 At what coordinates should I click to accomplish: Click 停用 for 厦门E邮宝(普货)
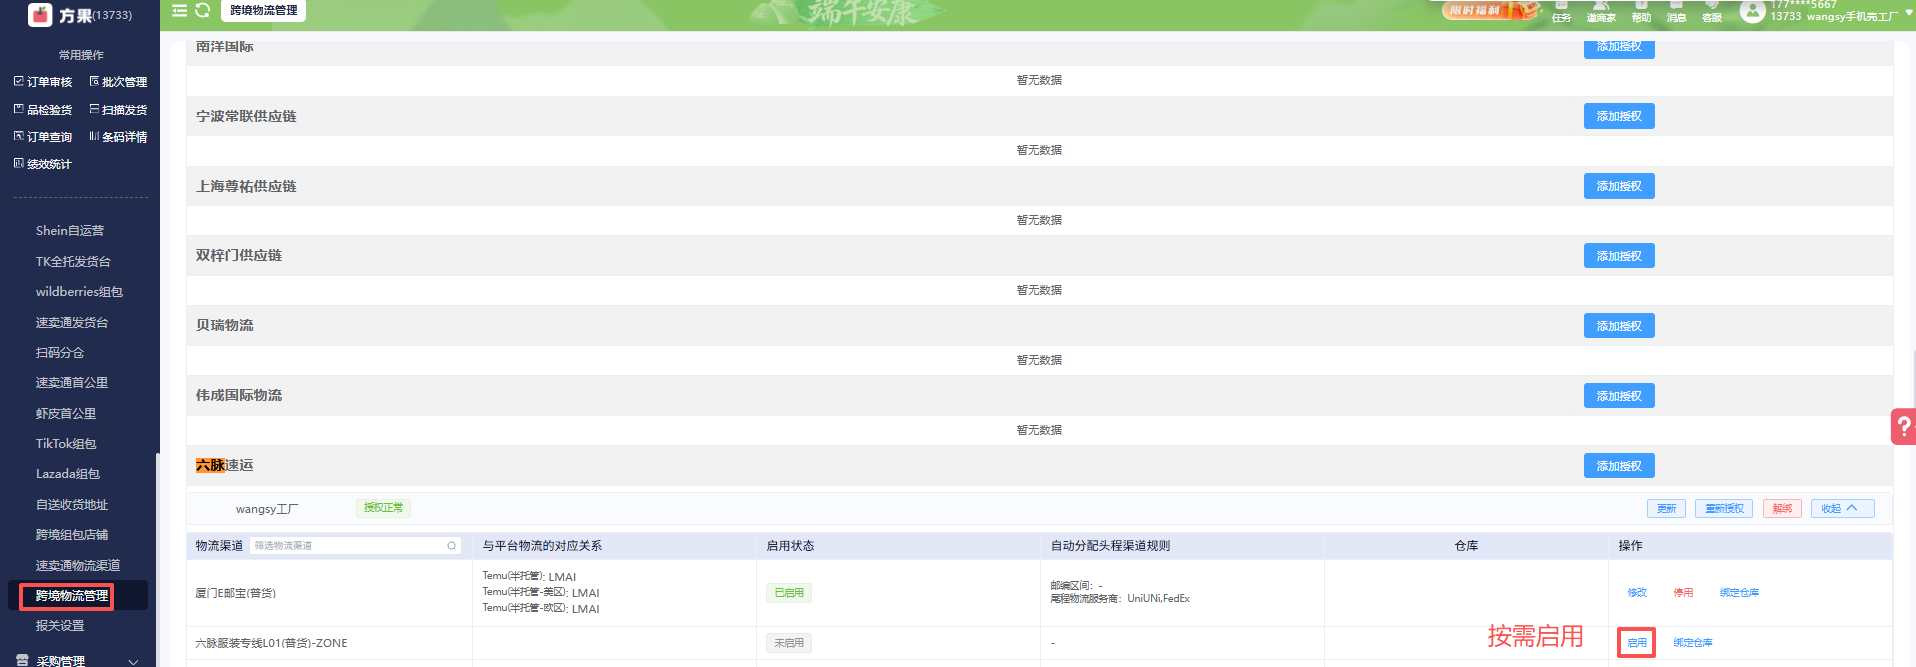click(1683, 593)
